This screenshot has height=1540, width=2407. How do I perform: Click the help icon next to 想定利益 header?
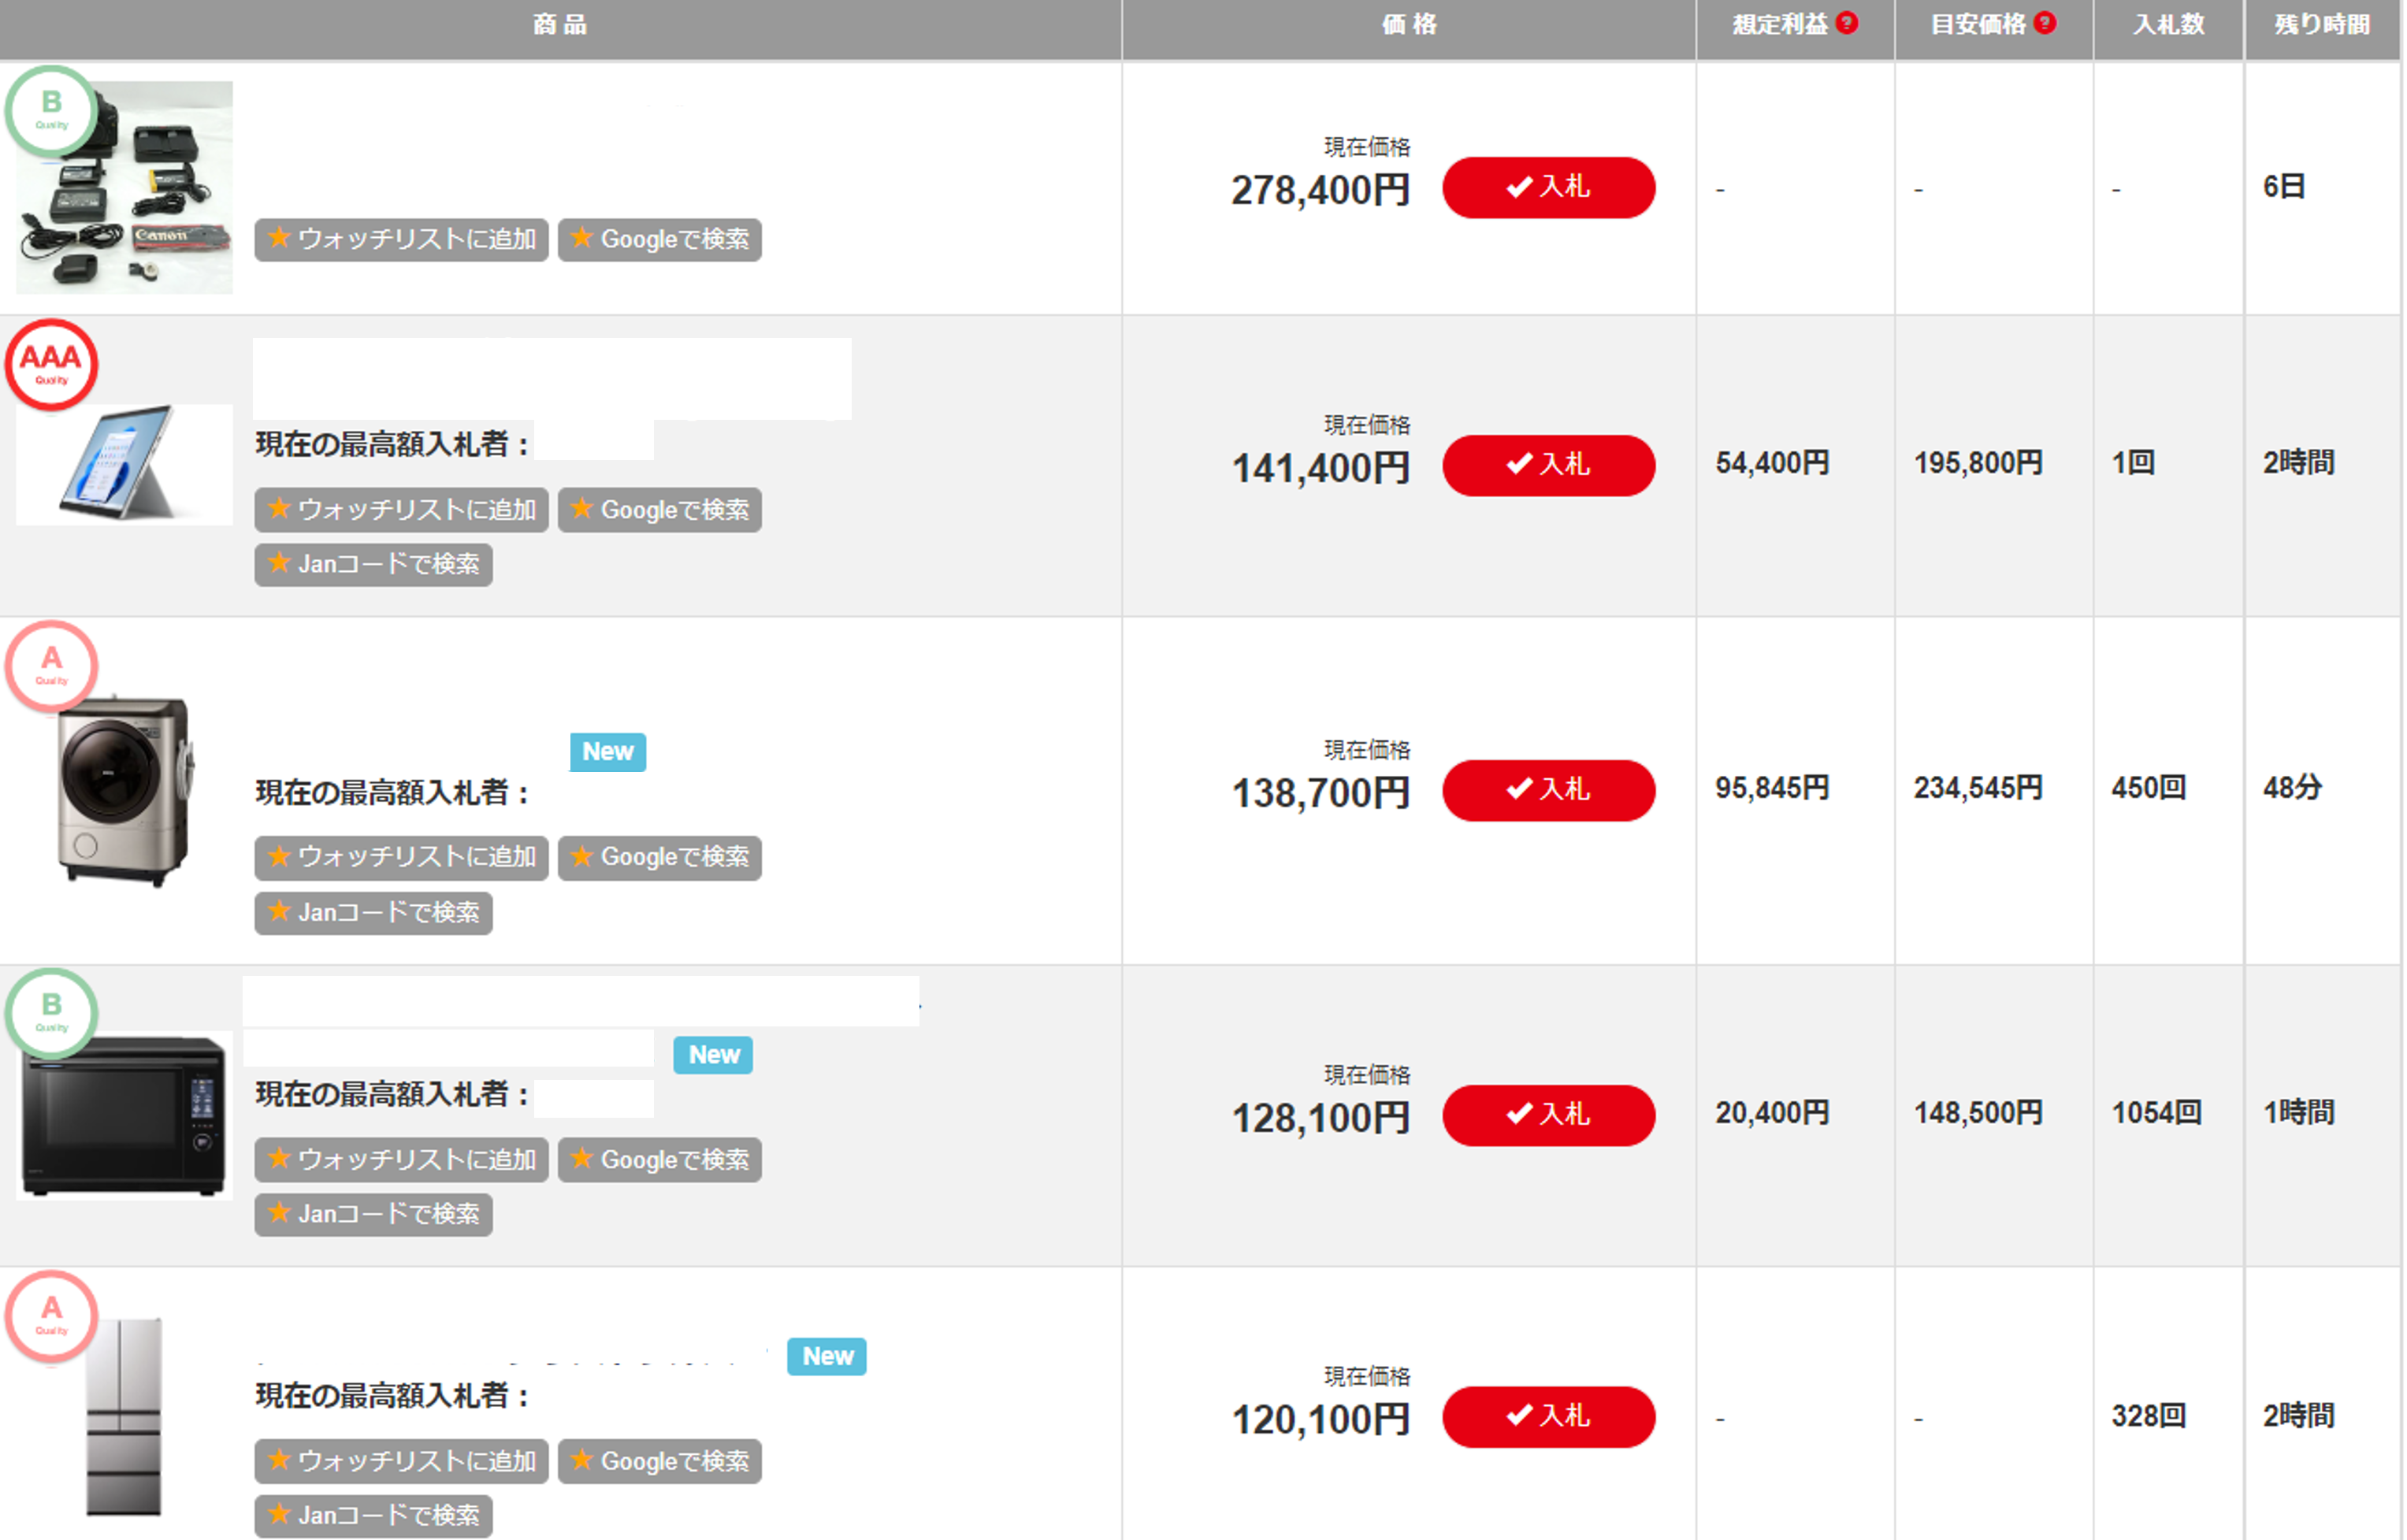pos(1847,23)
